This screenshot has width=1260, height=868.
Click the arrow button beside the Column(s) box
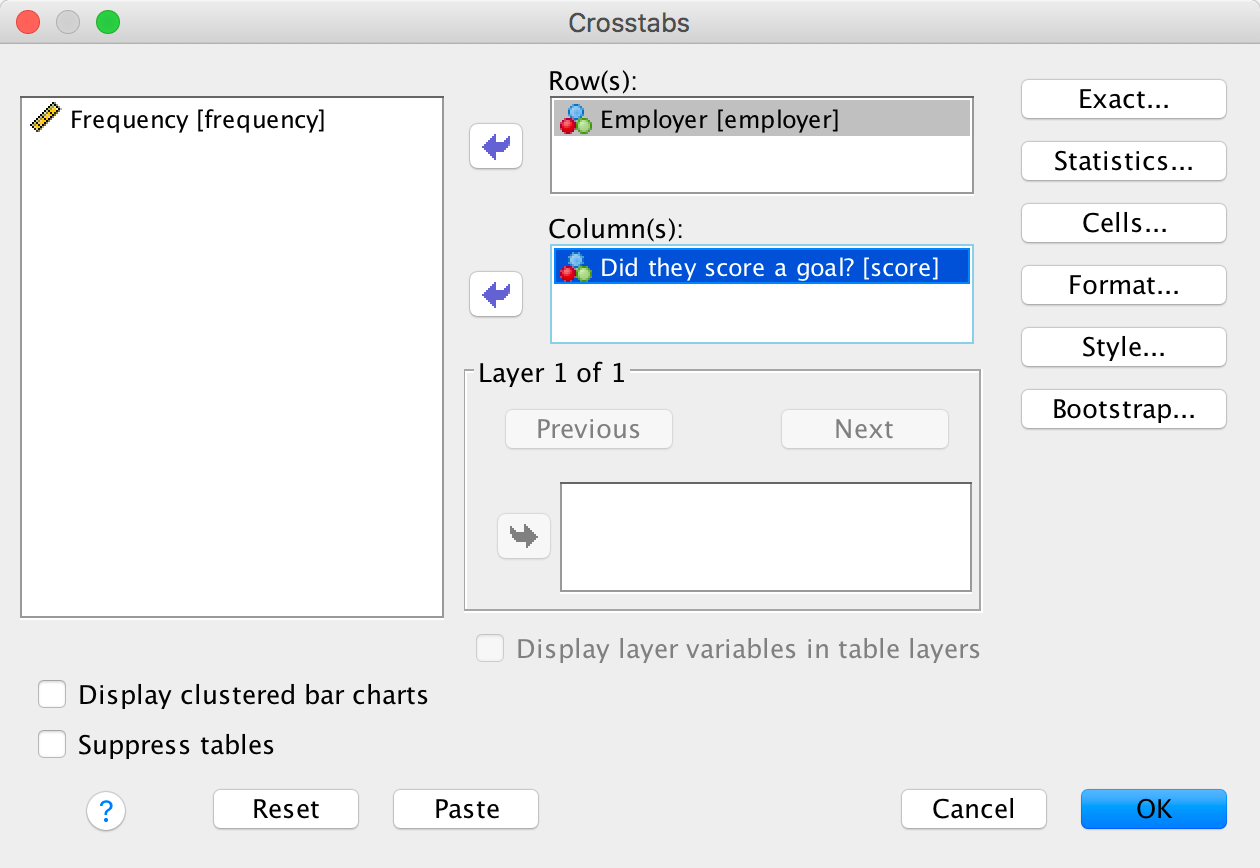496,295
